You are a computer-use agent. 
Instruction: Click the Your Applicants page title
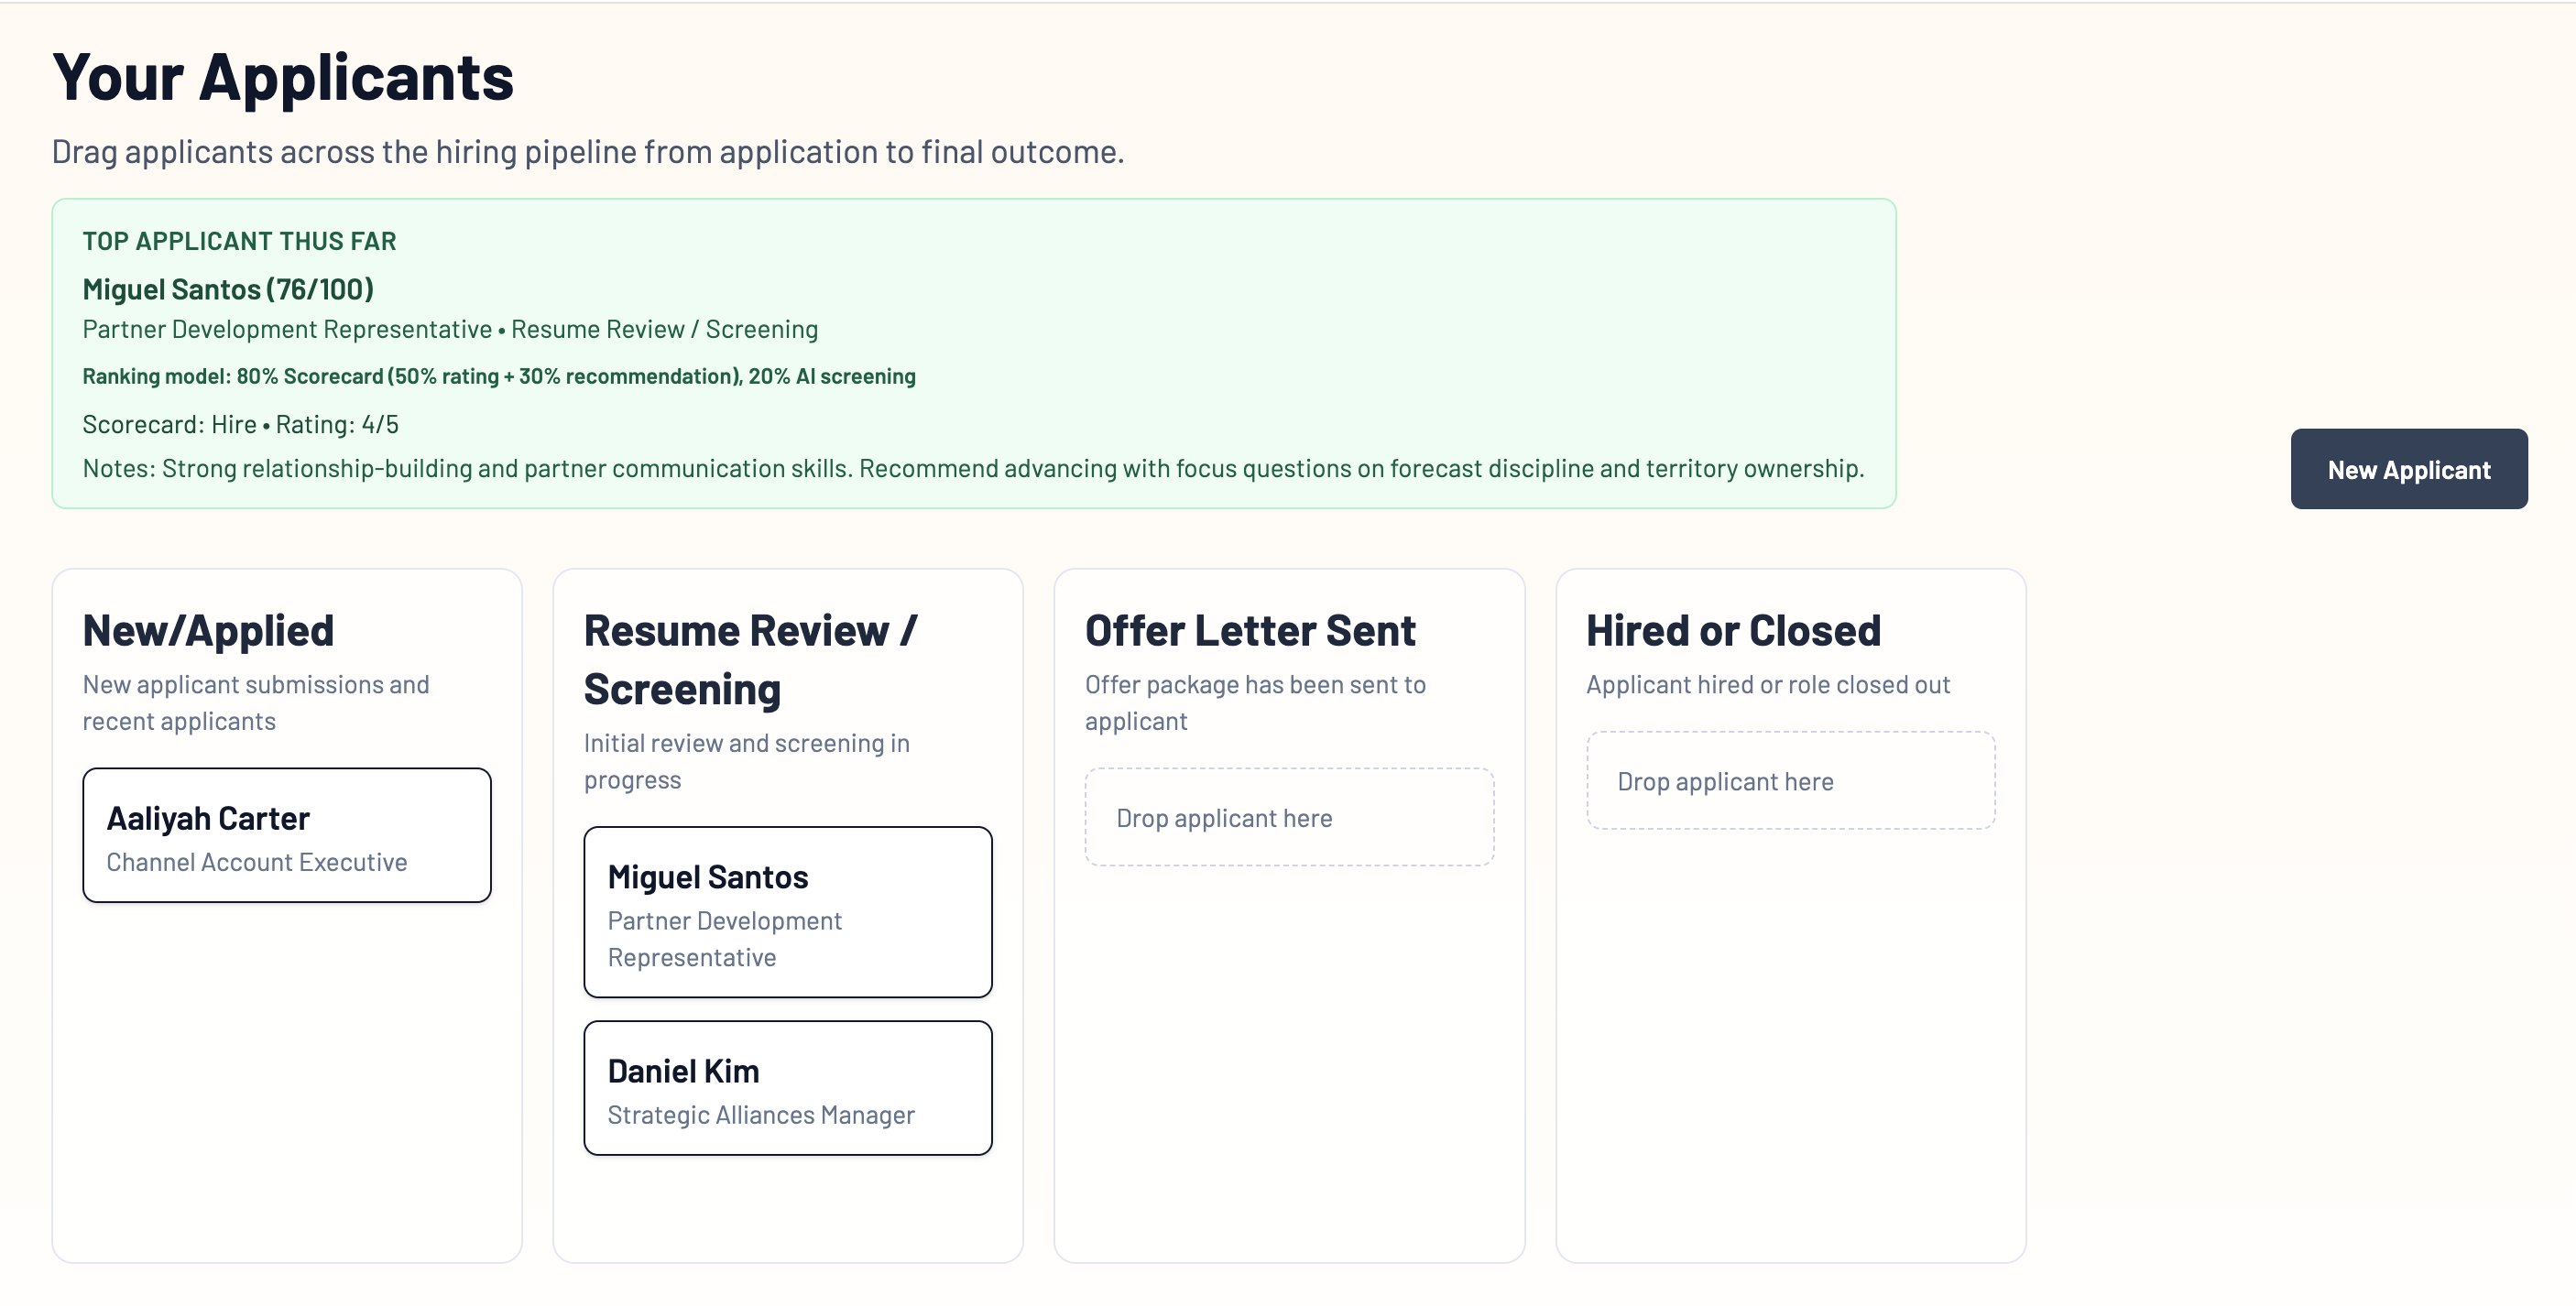tap(282, 77)
